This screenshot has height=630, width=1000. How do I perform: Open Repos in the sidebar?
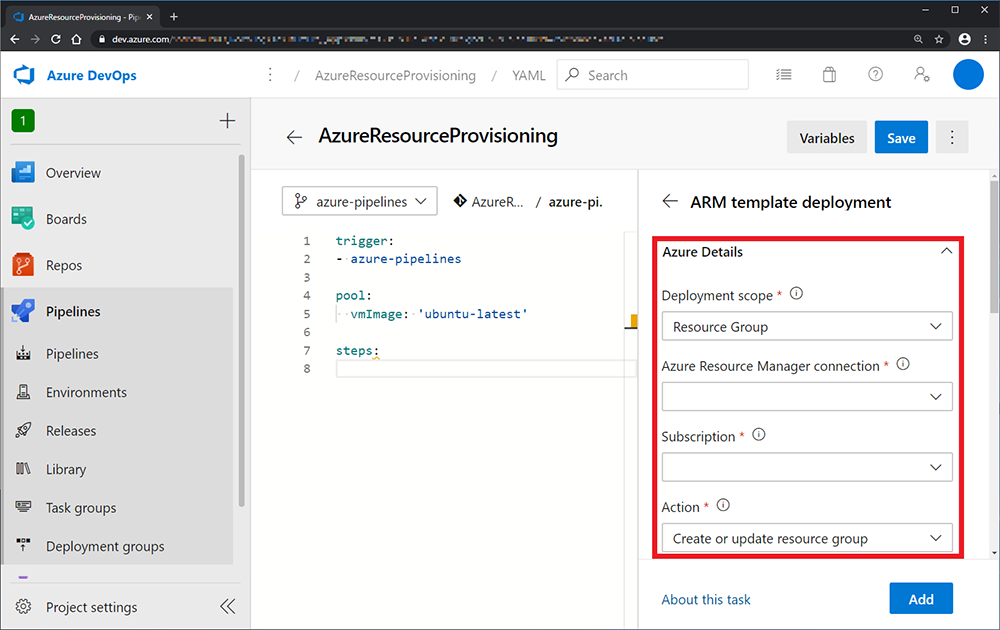point(64,265)
